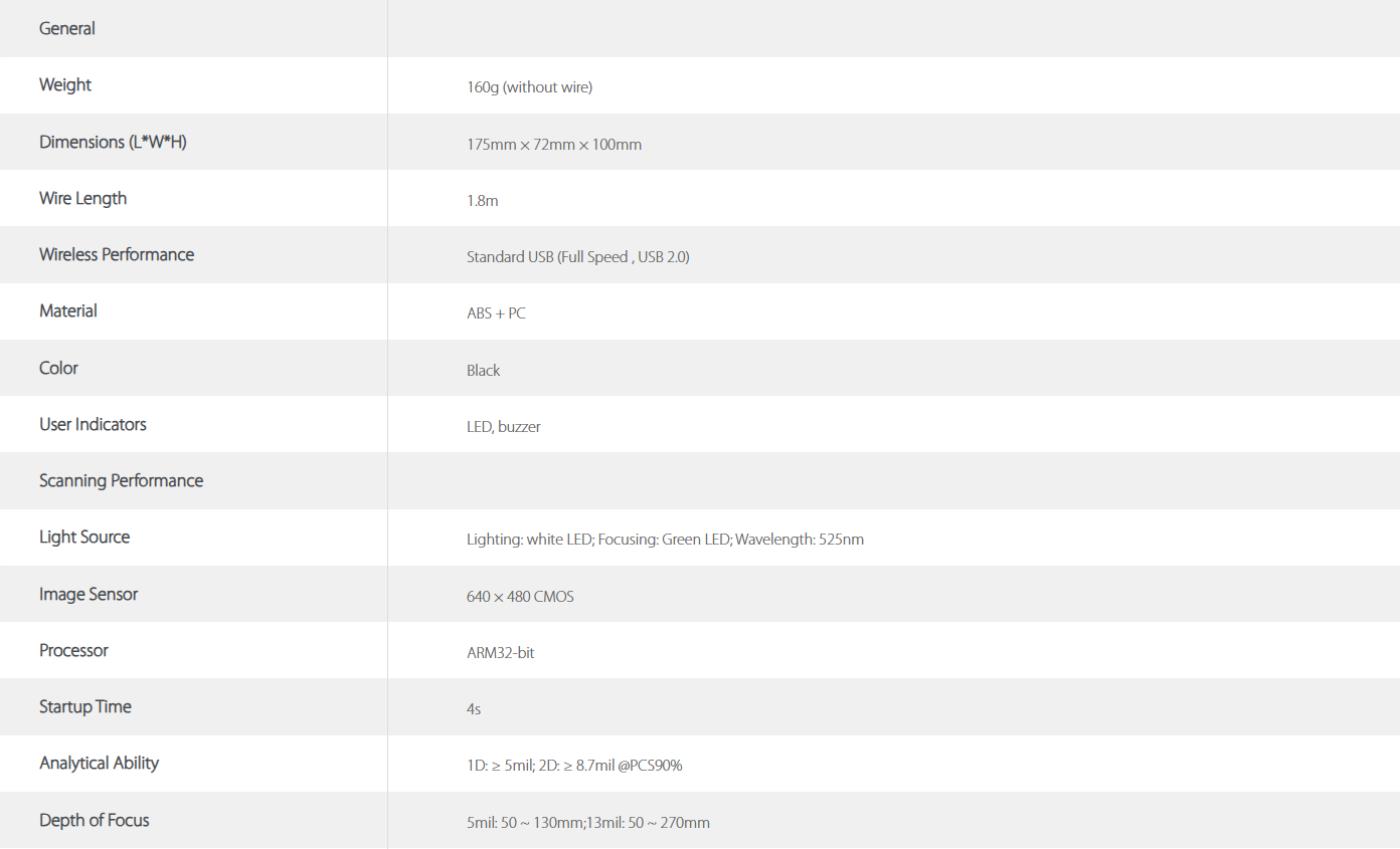Screen dimensions: 1400x849
Task: Click the LED, buzzer value
Action: pos(503,426)
